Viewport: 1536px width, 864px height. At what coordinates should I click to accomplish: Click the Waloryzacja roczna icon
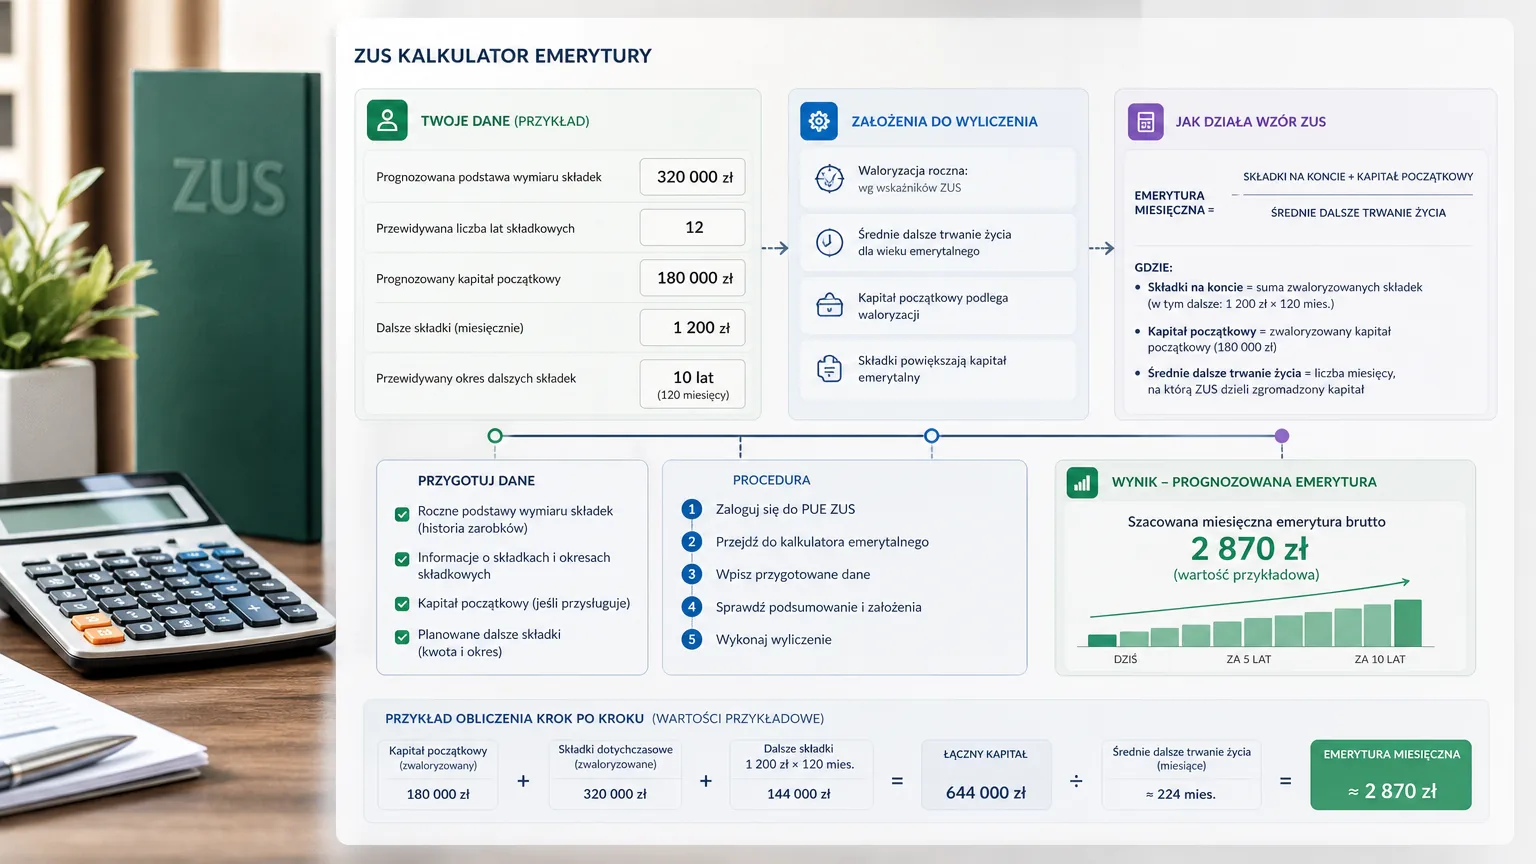click(x=830, y=178)
